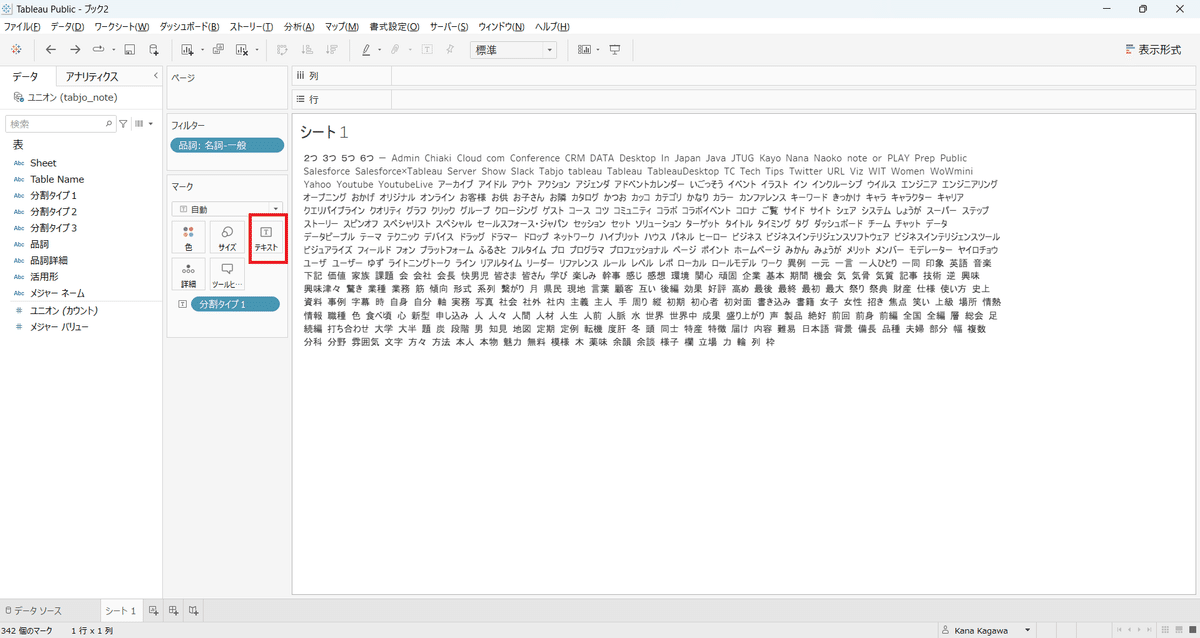The width and height of the screenshot is (1200, 638).
Task: Select the 品詞詳細 field
Action: pos(49,260)
